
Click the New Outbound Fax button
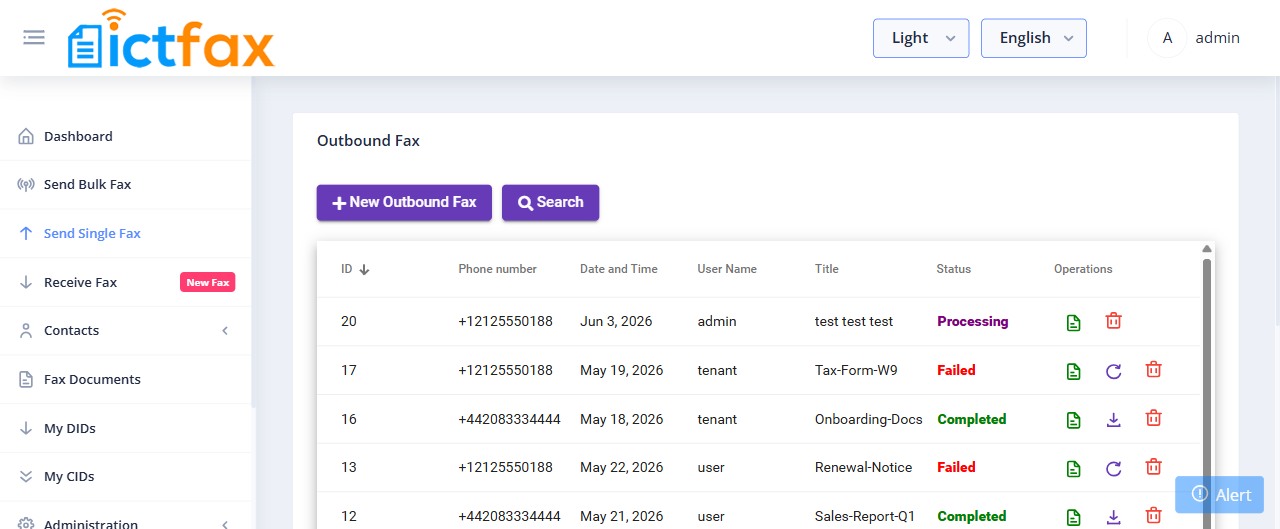click(404, 202)
